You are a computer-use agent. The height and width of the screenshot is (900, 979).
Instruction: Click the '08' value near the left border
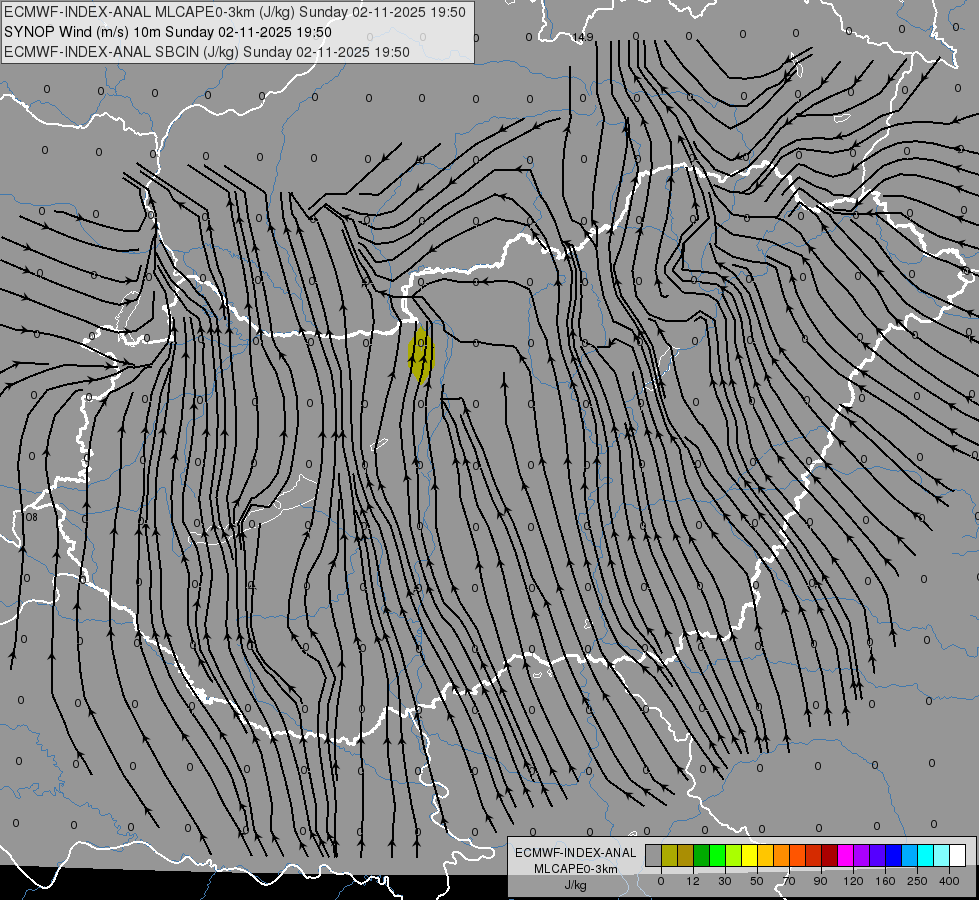[x=31, y=517]
